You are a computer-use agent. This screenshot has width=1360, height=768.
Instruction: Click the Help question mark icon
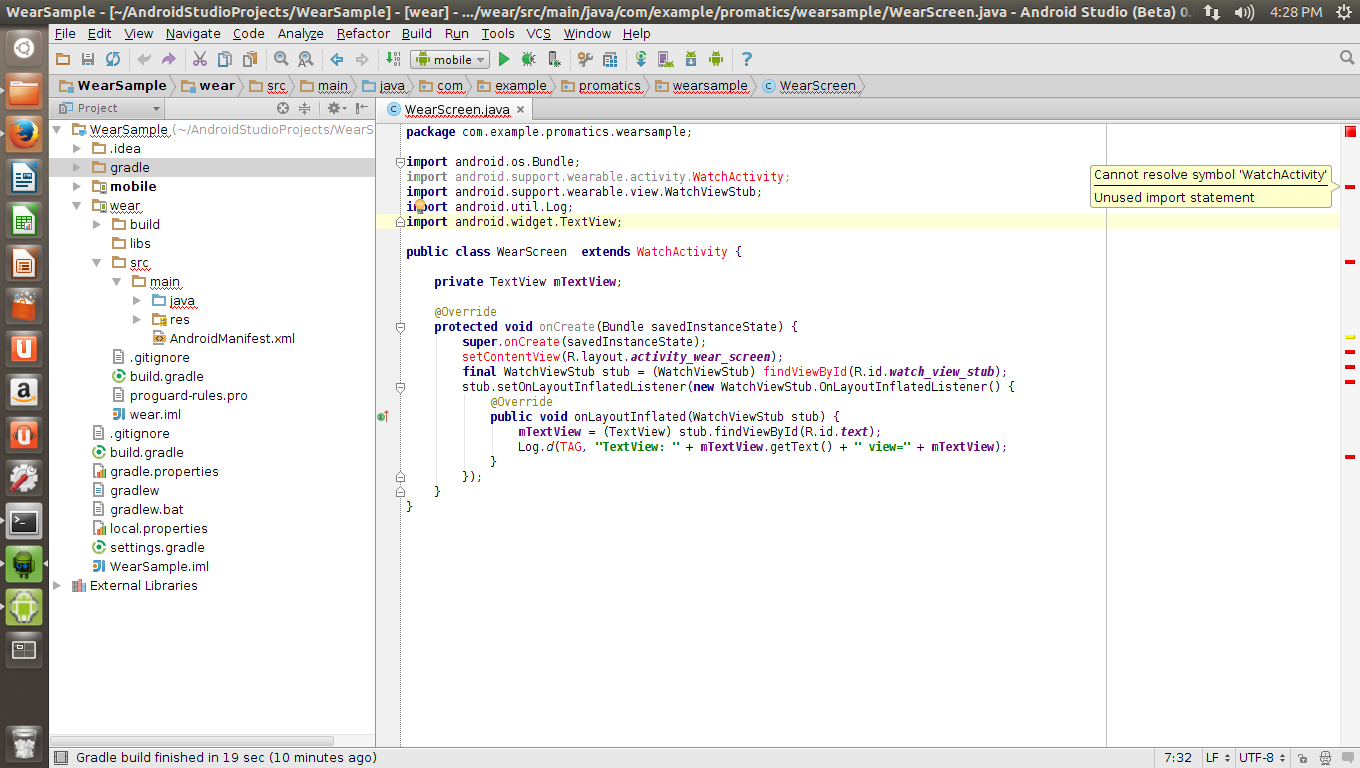point(746,60)
